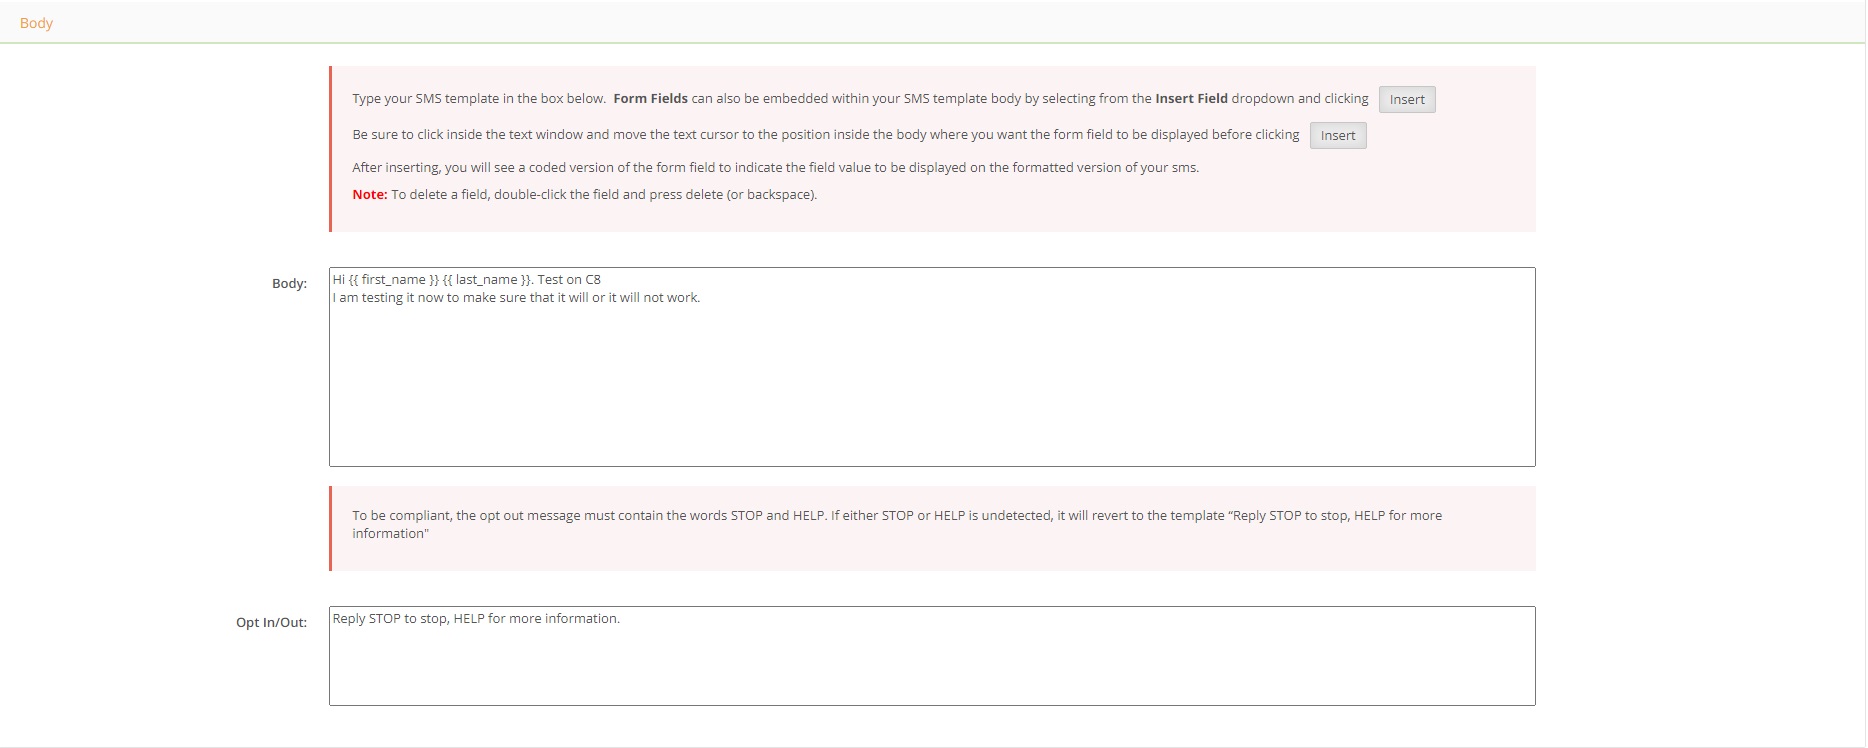This screenshot has height=748, width=1868.
Task: Click the "After inserting, you will see" instruction
Action: 775,168
